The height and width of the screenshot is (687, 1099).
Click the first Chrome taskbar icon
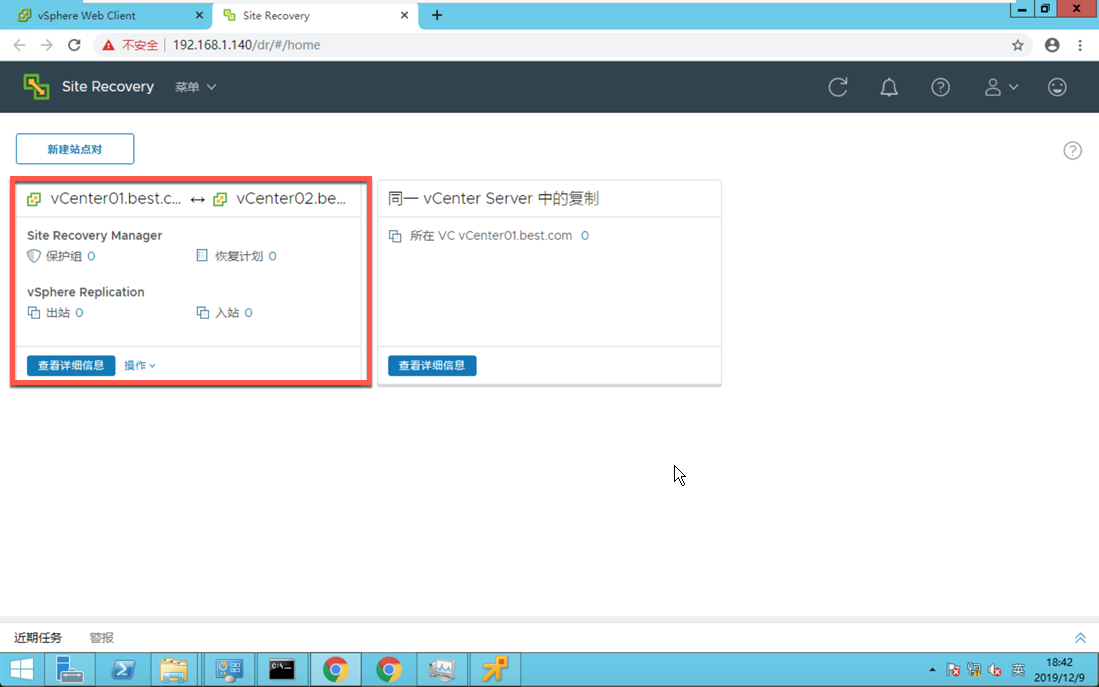[x=336, y=669]
